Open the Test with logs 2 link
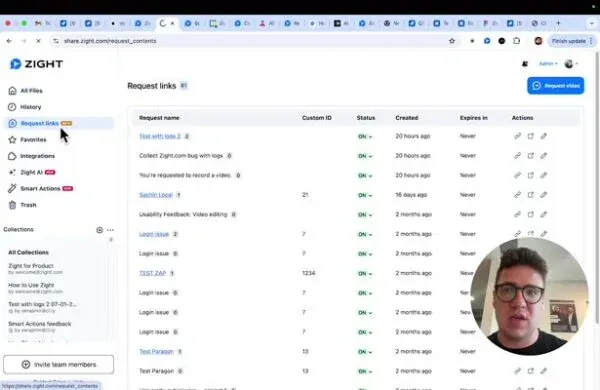Viewport: 600px width, 390px height. pyautogui.click(x=160, y=136)
